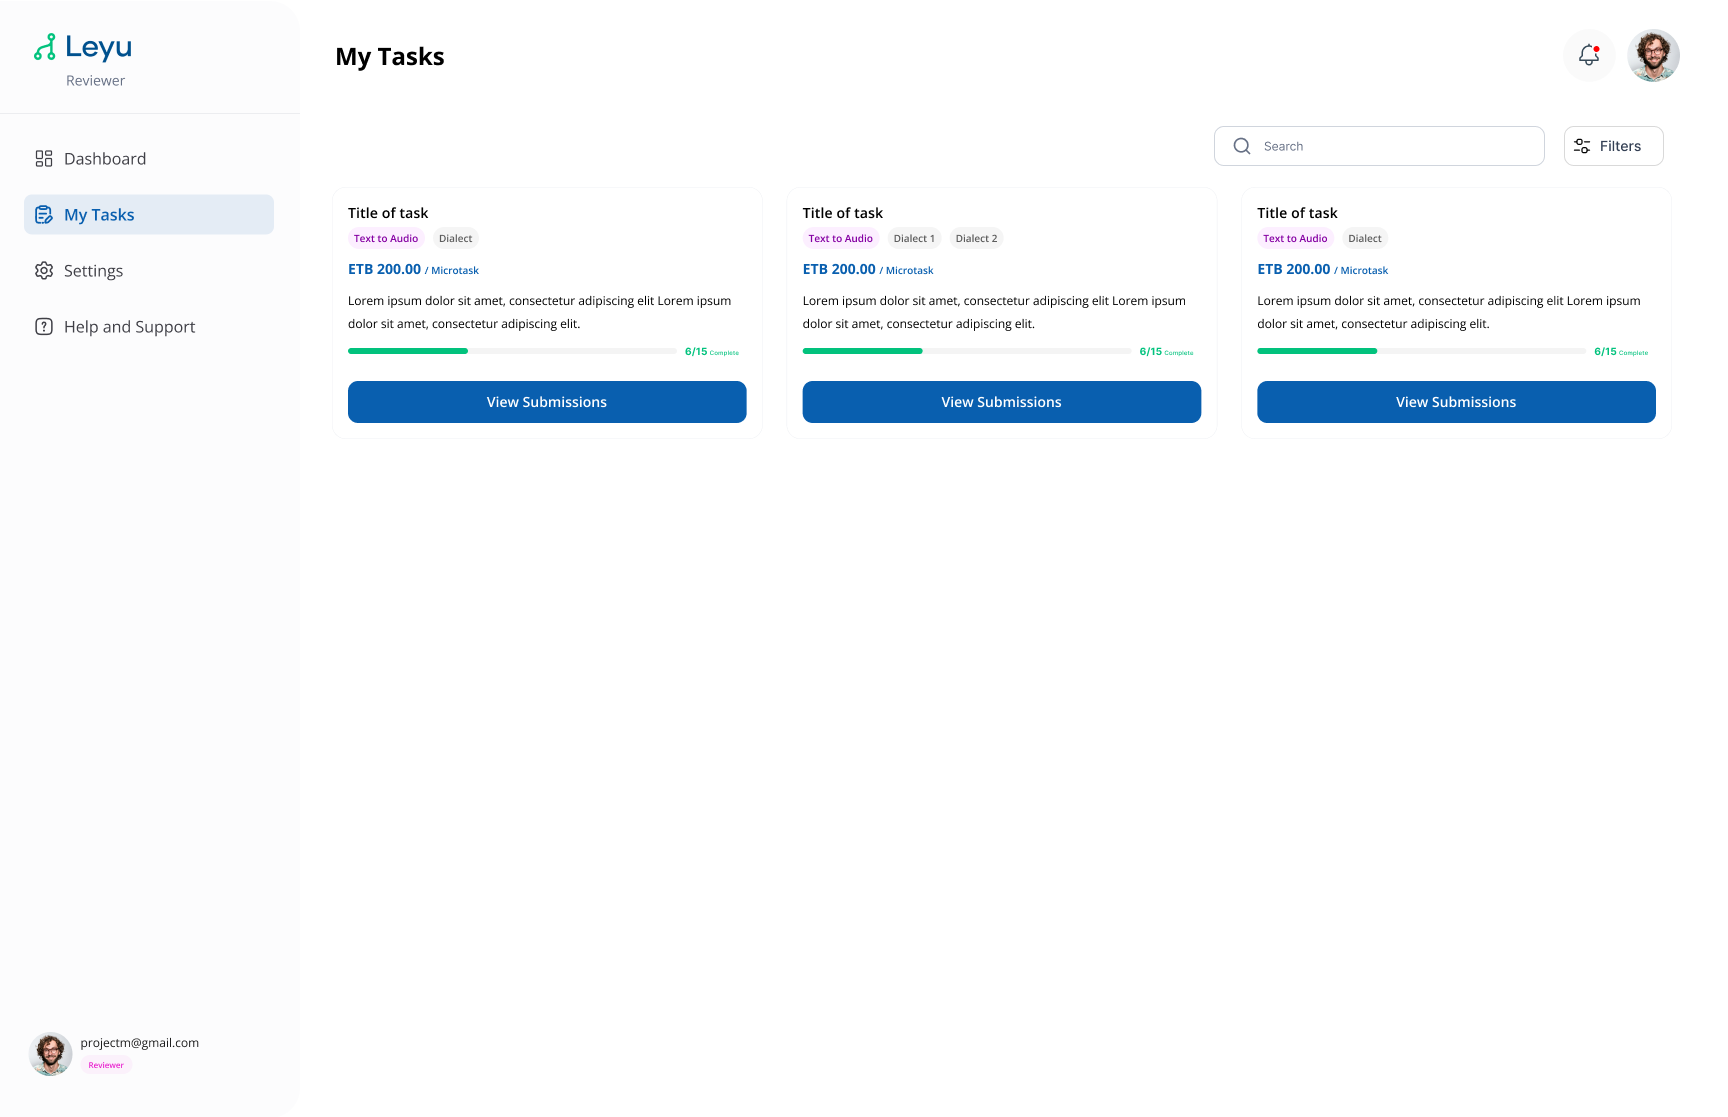1728x1117 pixels.
Task: Open Settings from the sidebar menu
Action: click(x=93, y=271)
